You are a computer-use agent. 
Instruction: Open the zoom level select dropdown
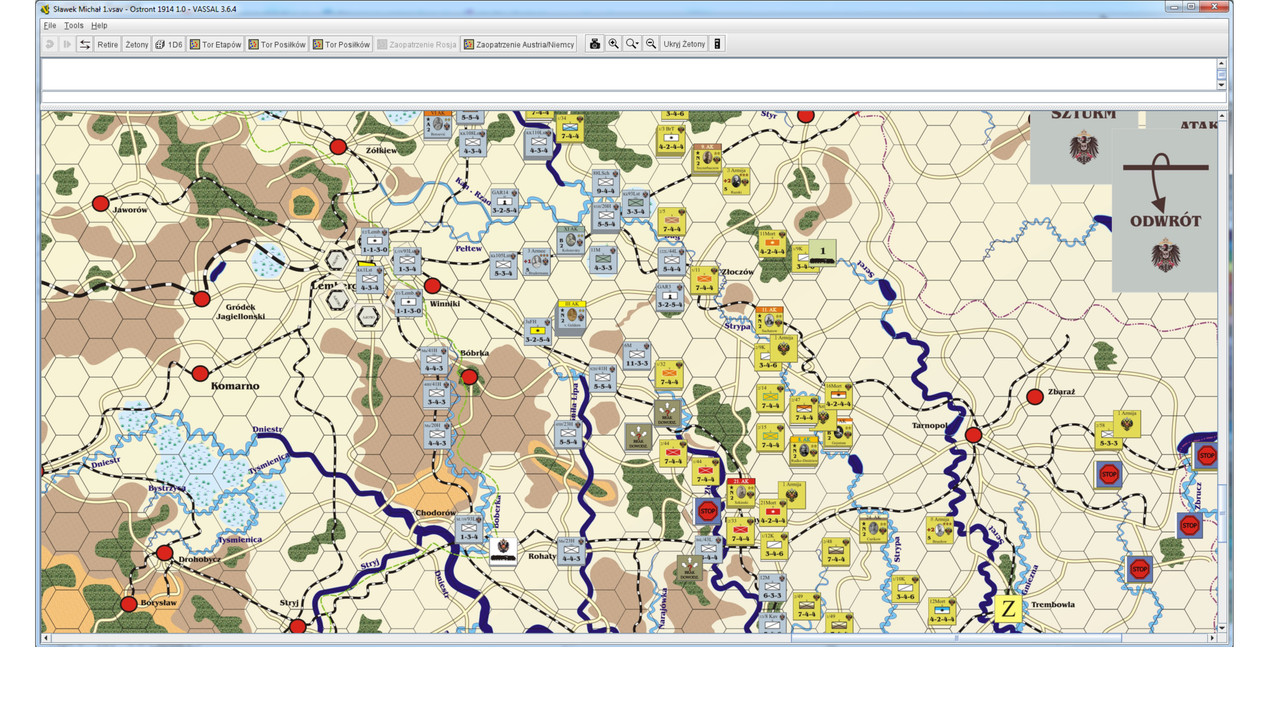pyautogui.click(x=632, y=44)
